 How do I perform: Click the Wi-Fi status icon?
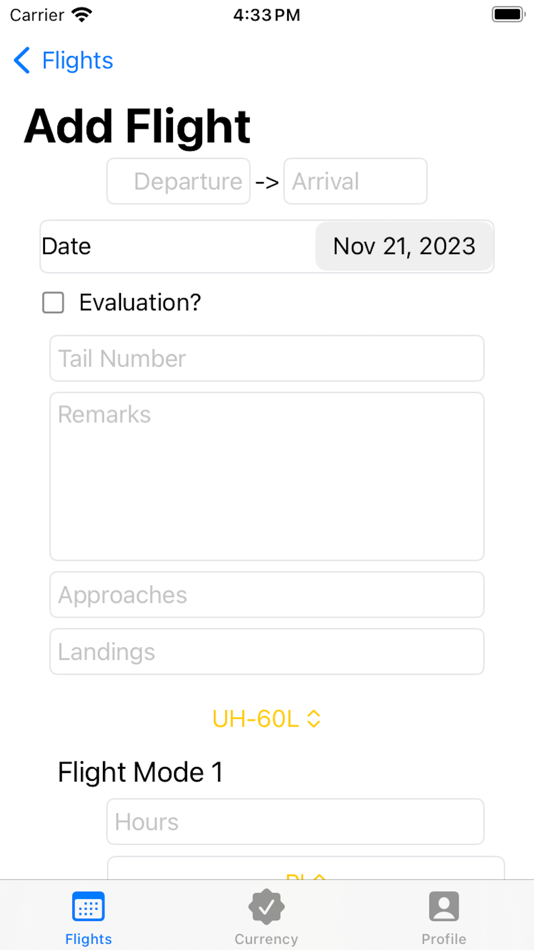pyautogui.click(x=81, y=15)
